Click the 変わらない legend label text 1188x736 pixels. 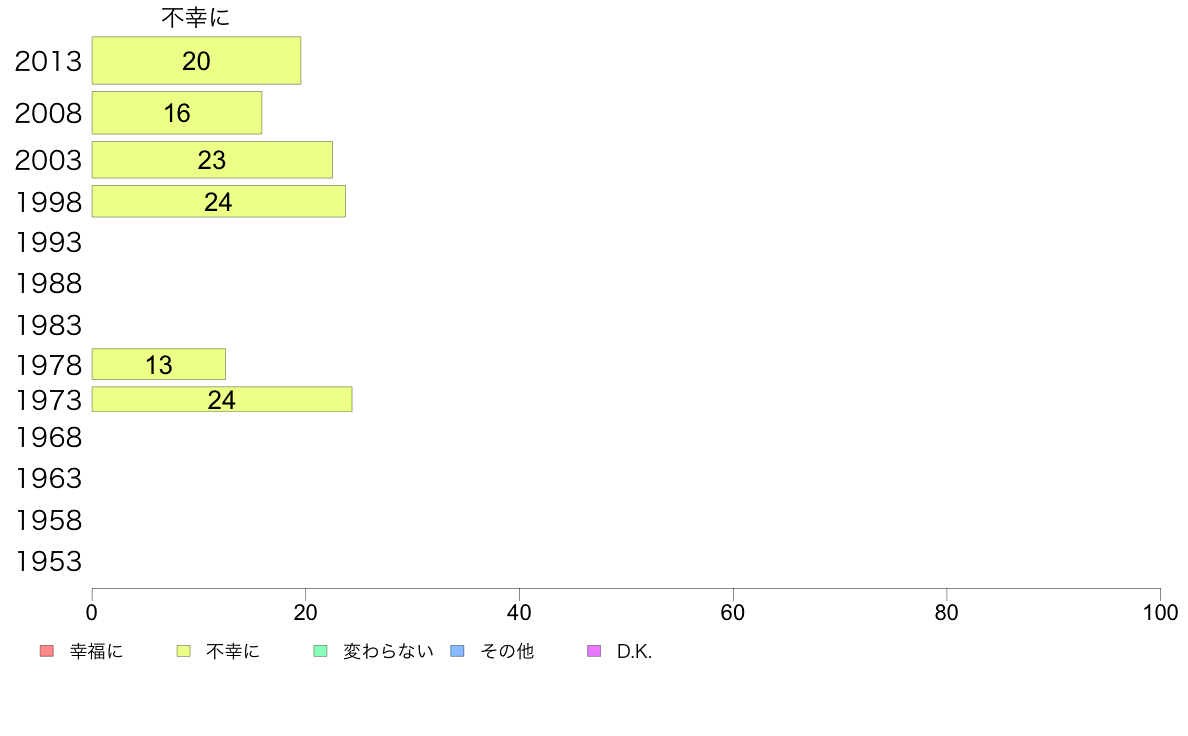[x=388, y=651]
